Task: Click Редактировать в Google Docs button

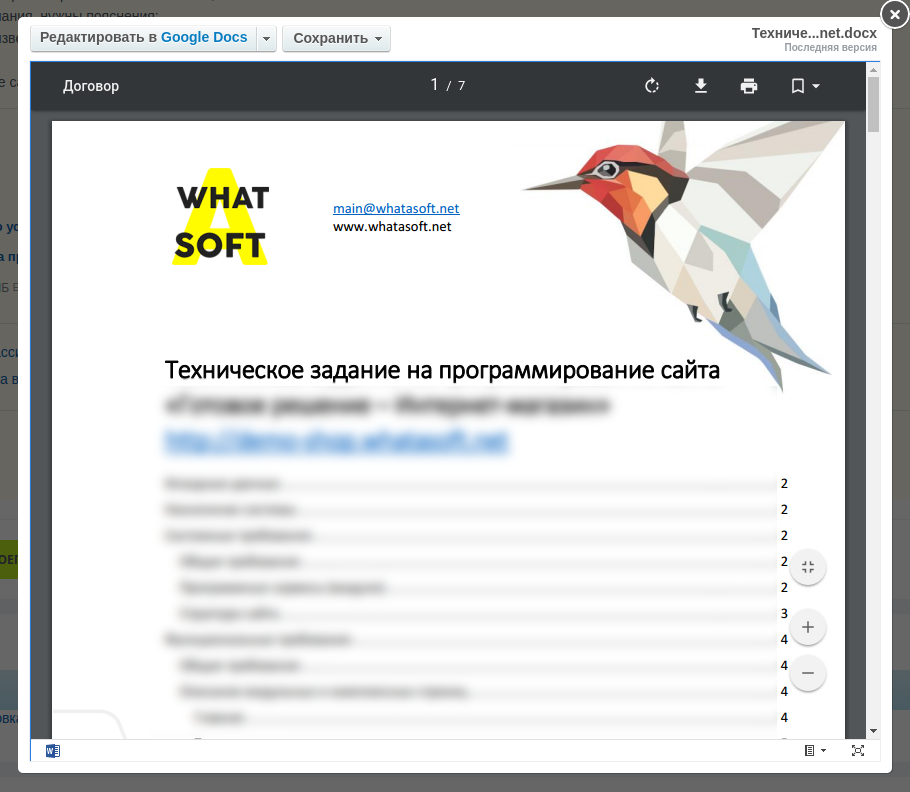Action: click(x=143, y=38)
